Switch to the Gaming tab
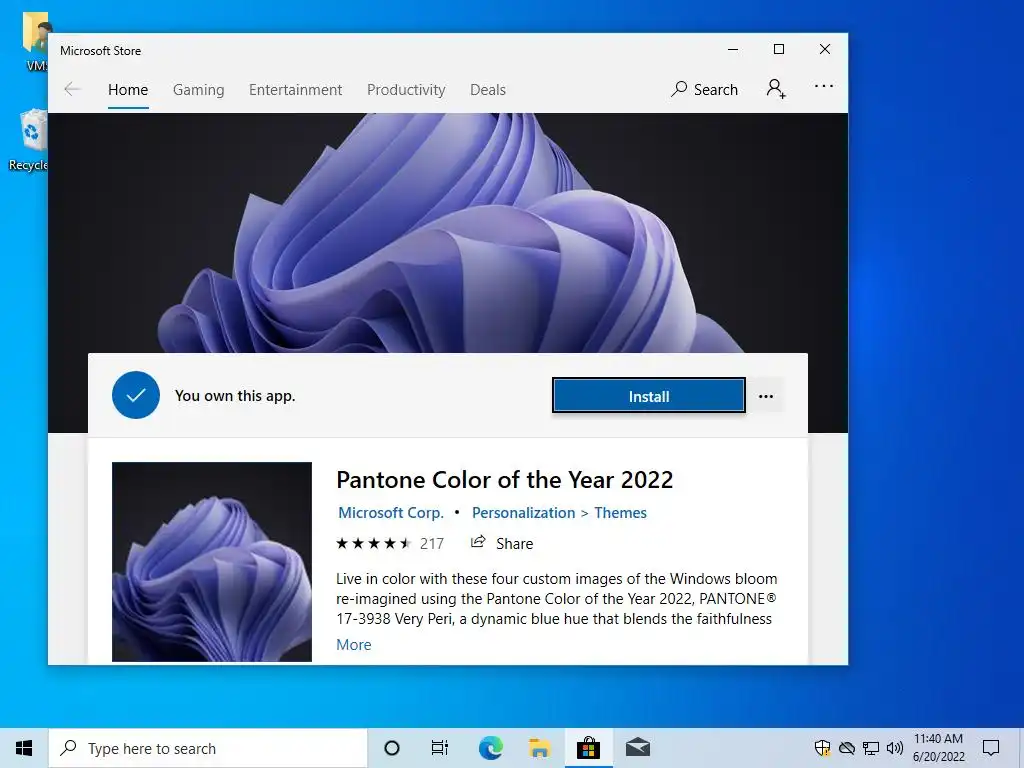The image size is (1024, 768). pos(199,89)
